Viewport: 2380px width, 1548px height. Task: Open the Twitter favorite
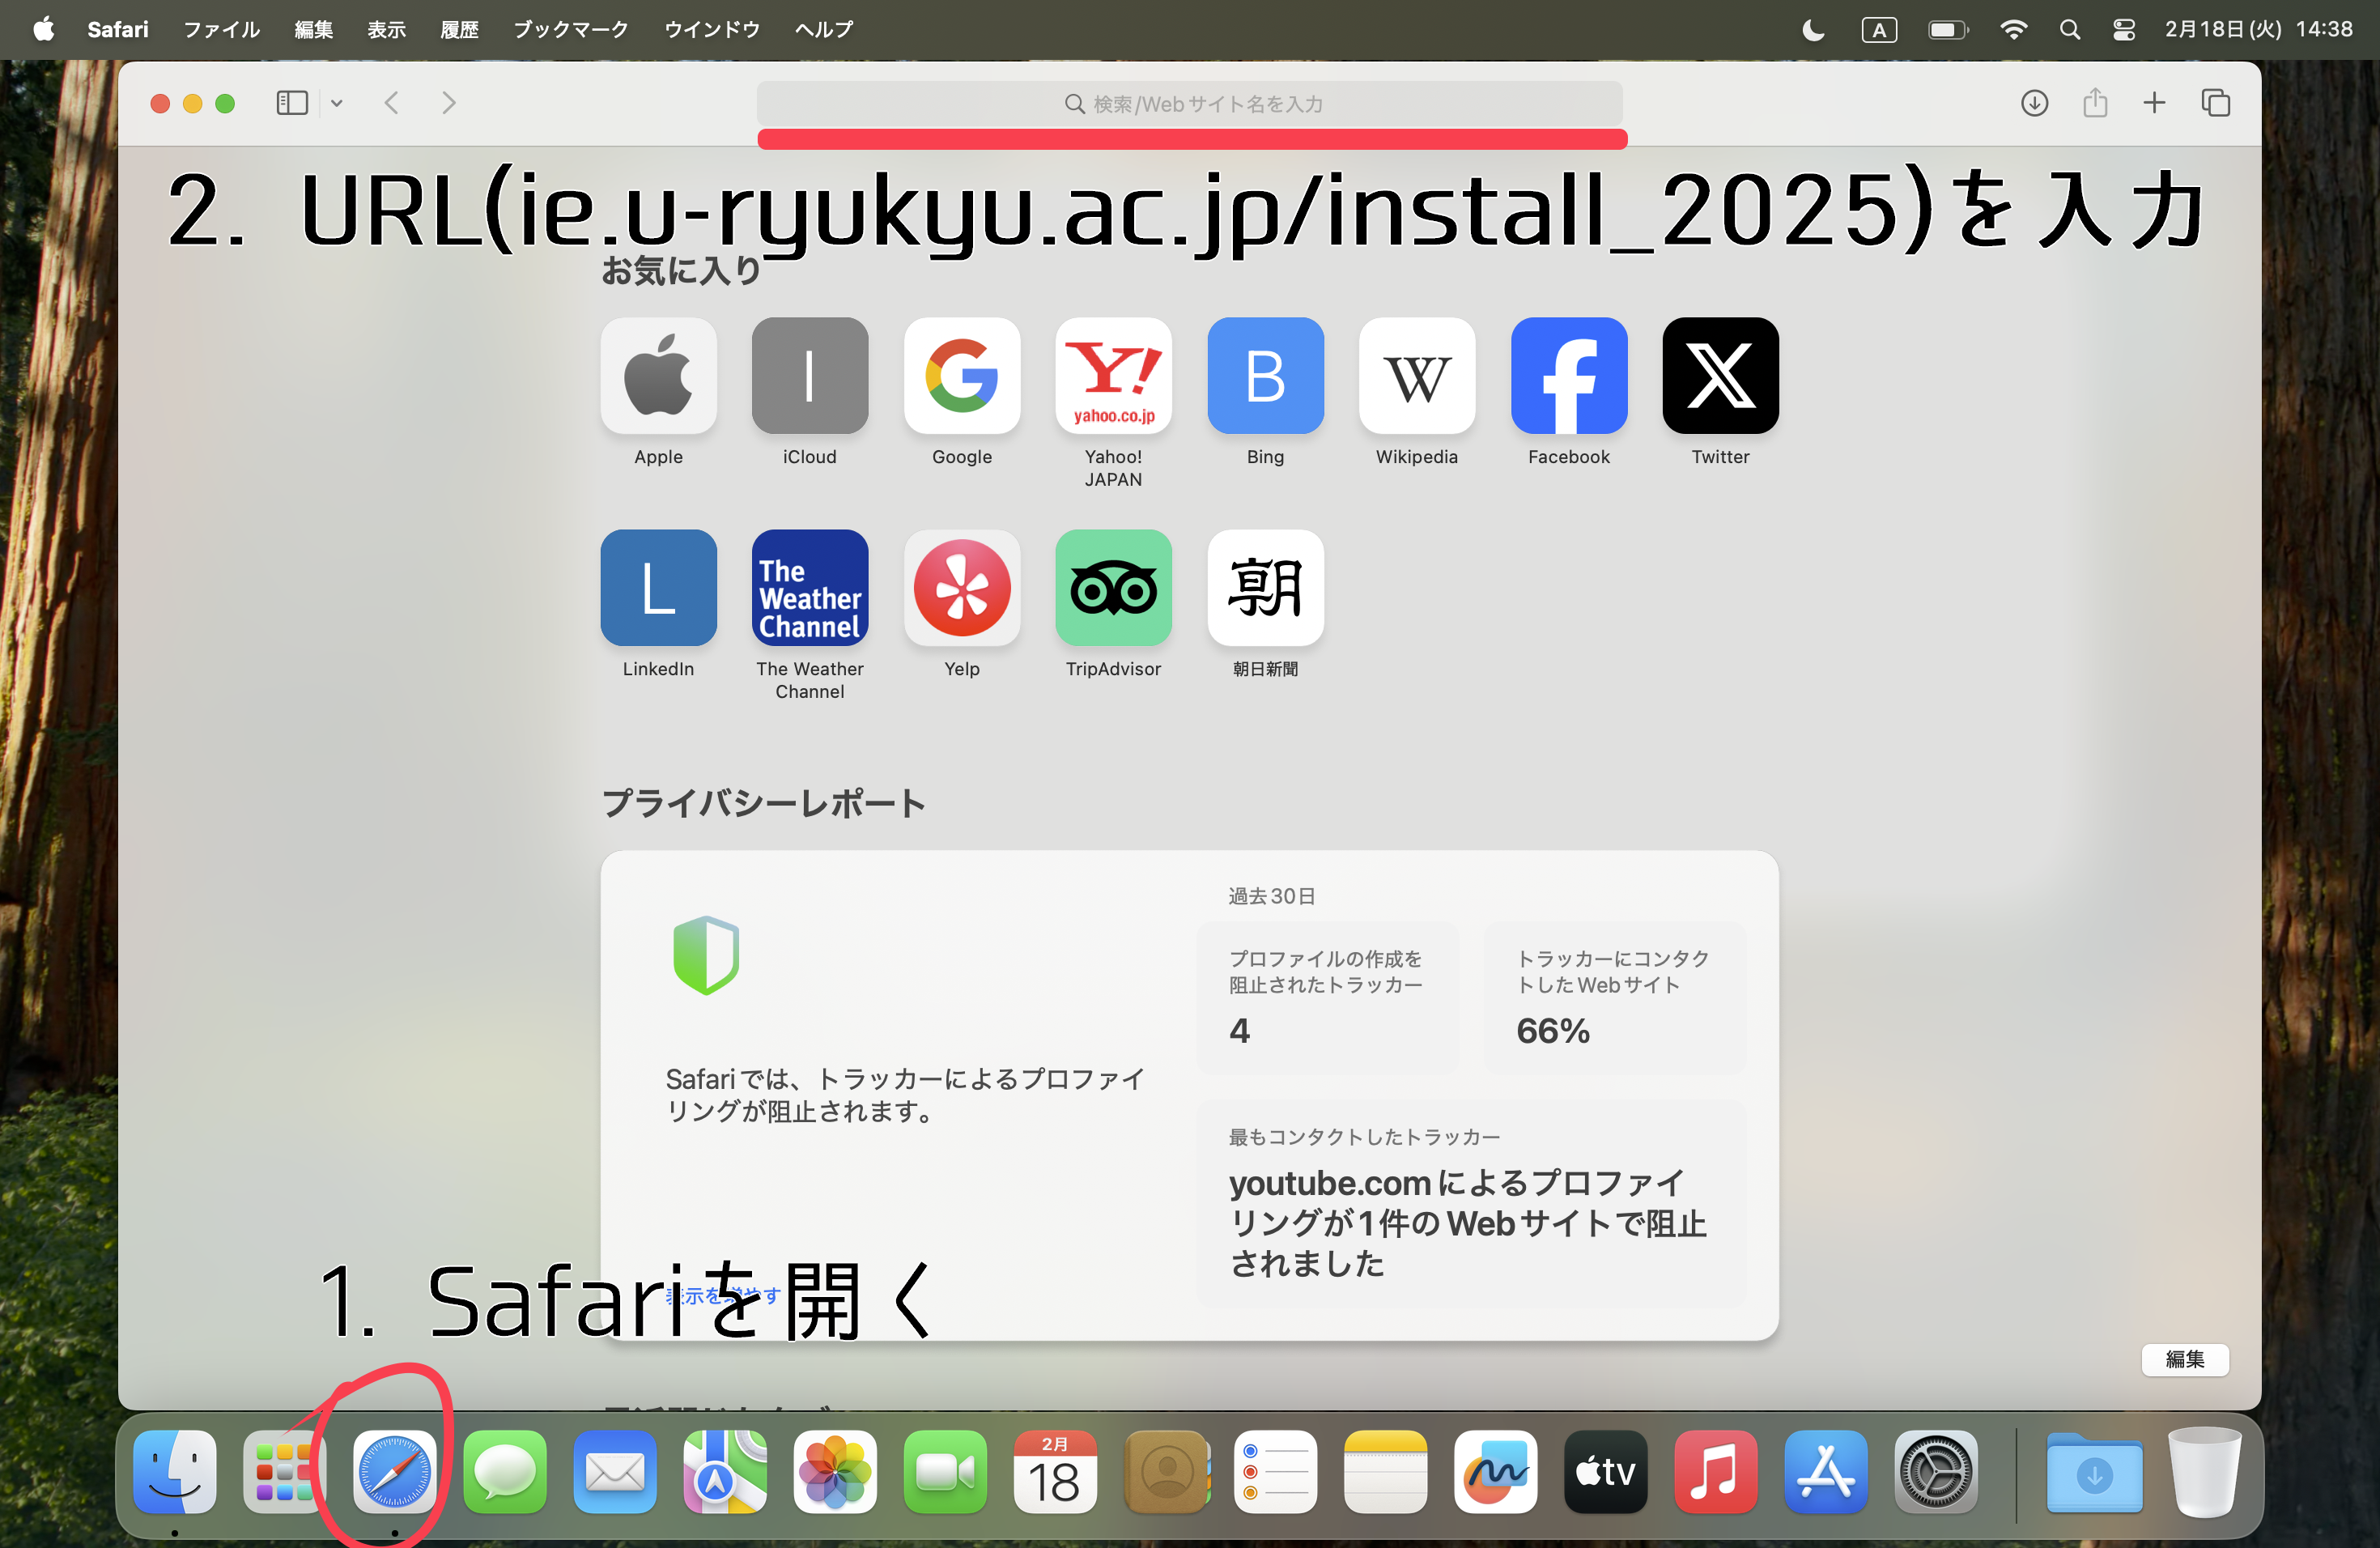(x=1720, y=376)
